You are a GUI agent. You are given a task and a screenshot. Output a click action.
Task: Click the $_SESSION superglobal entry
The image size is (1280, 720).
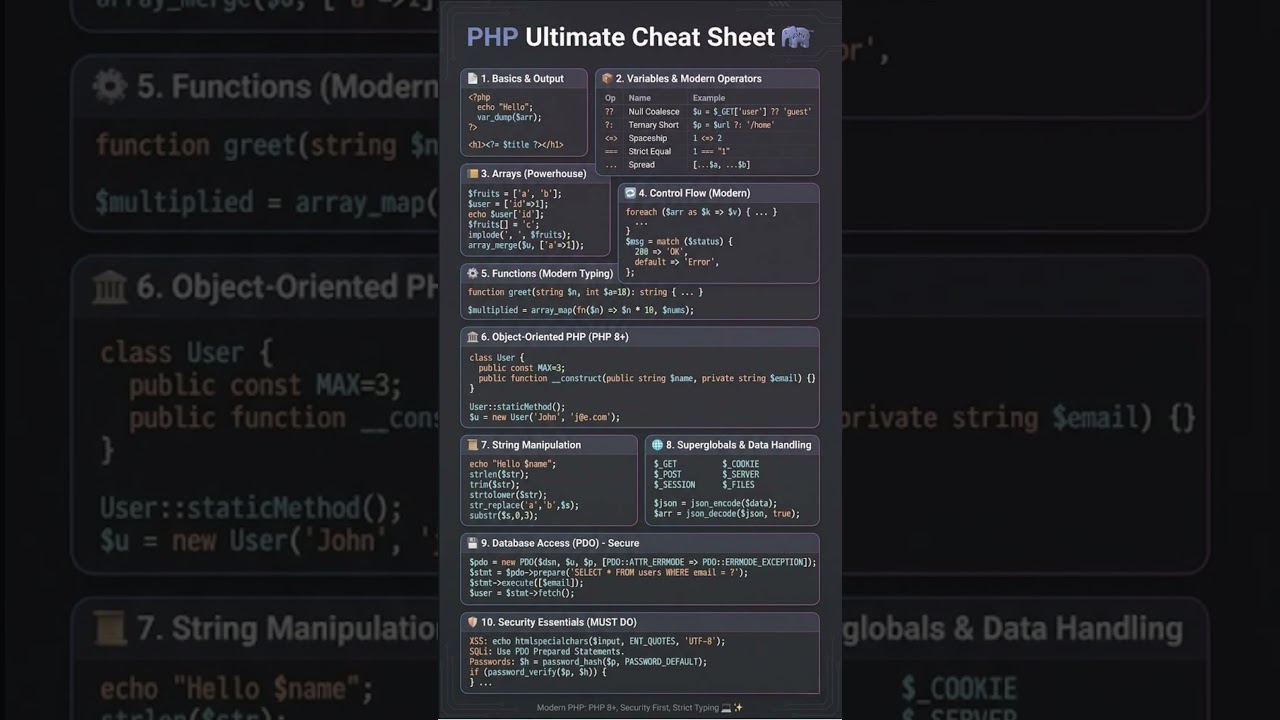pyautogui.click(x=674, y=485)
